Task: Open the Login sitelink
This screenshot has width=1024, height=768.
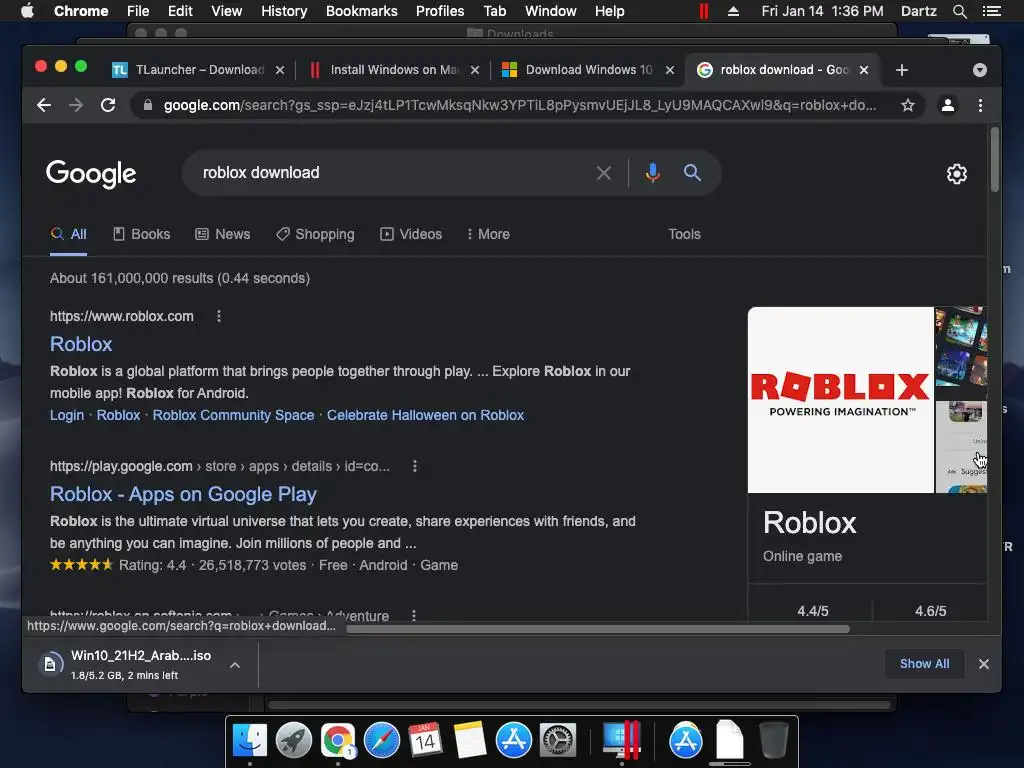Action: tap(67, 415)
